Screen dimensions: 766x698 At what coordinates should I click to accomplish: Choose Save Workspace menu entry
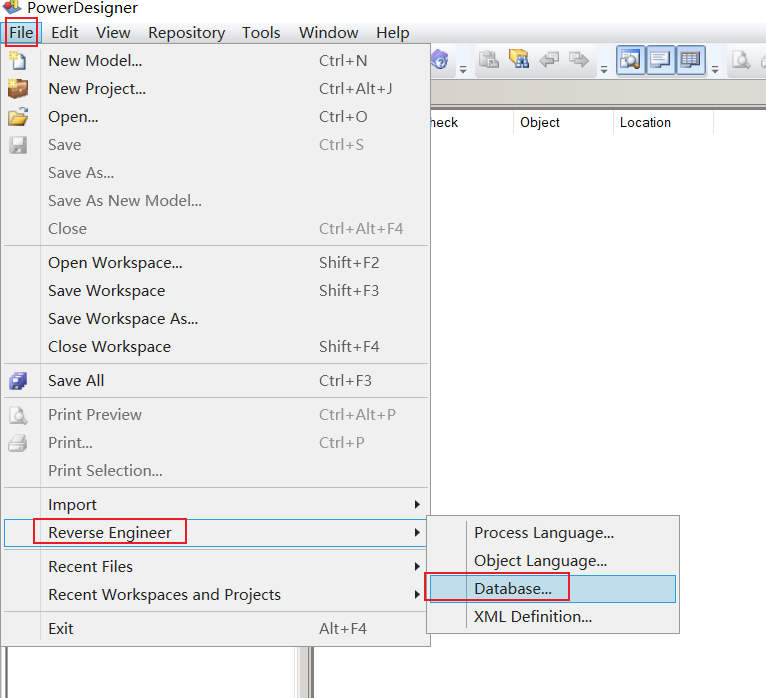(x=216, y=291)
